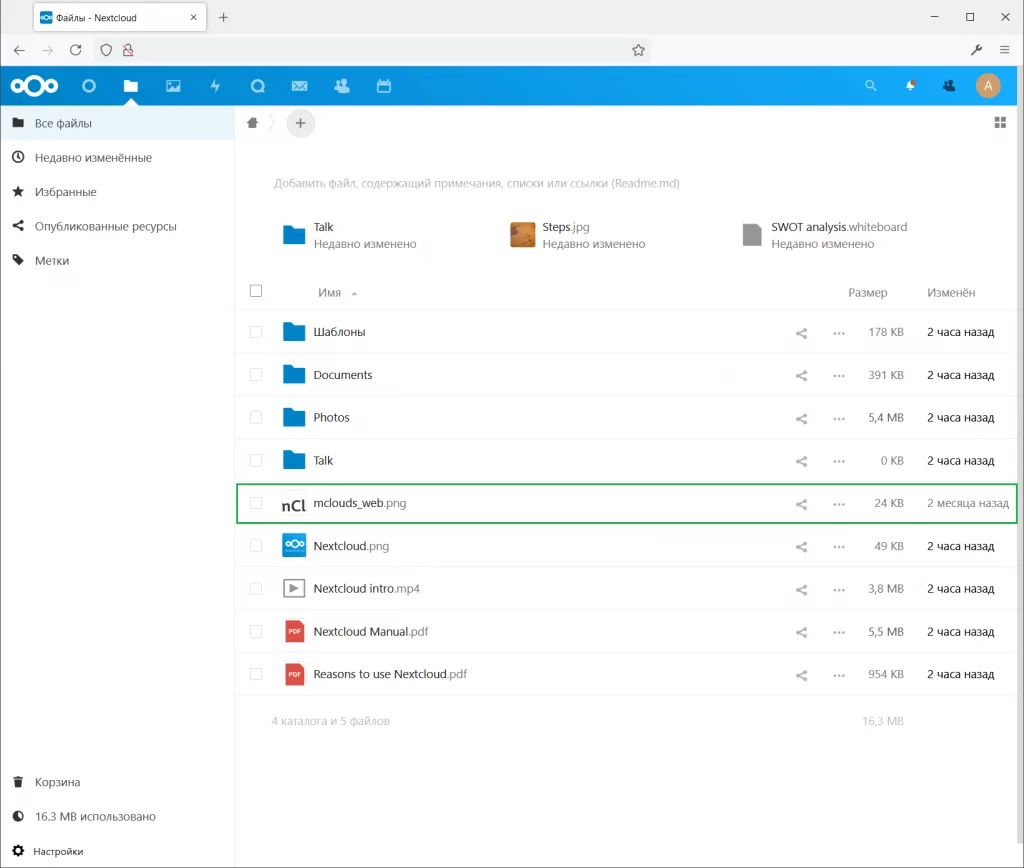This screenshot has height=868, width=1024.
Task: Select Все файлы in sidebar
Action: (118, 123)
